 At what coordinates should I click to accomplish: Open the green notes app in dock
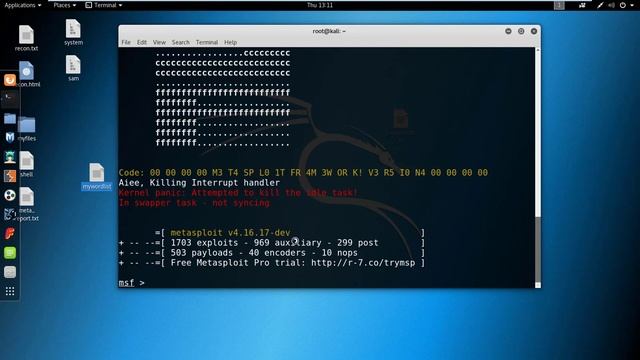10,253
